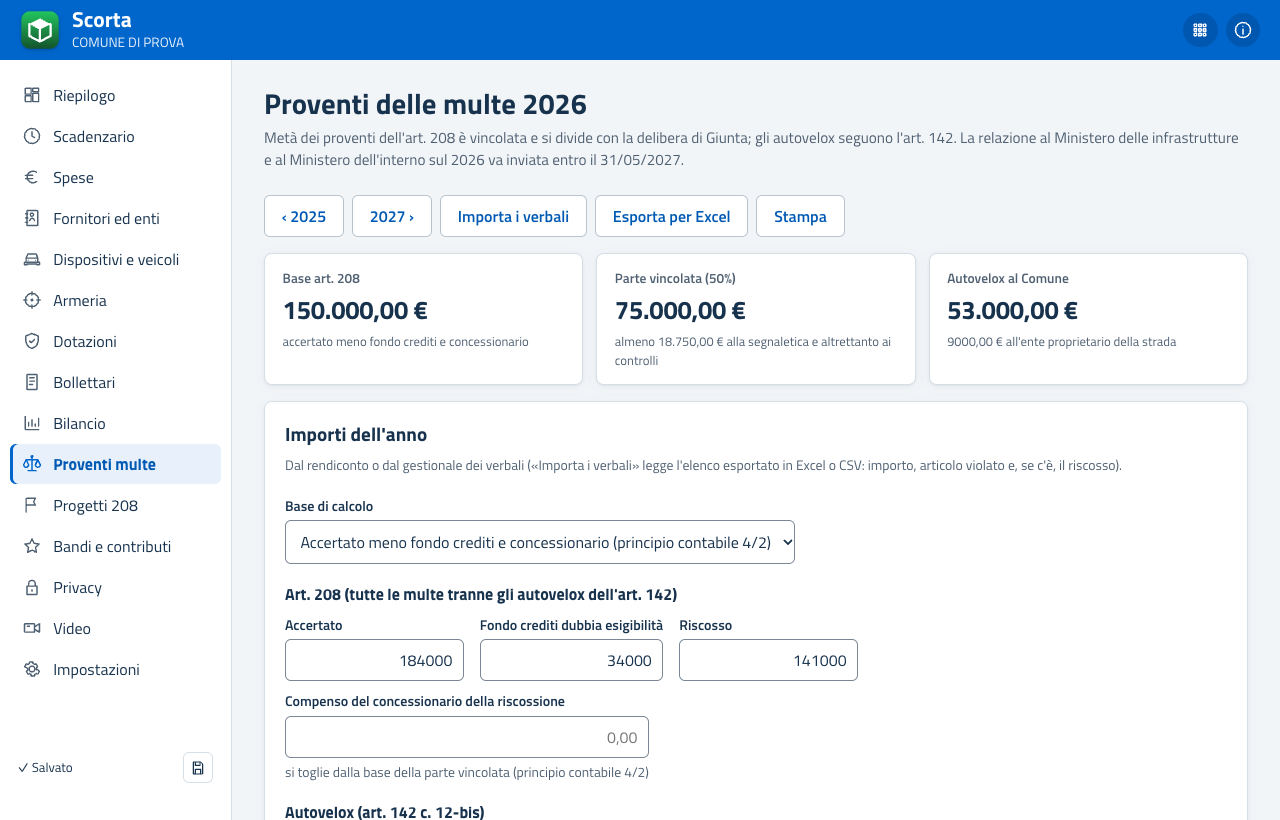
Task: Click the Proventi delle multe 2026 heading
Action: click(x=425, y=104)
